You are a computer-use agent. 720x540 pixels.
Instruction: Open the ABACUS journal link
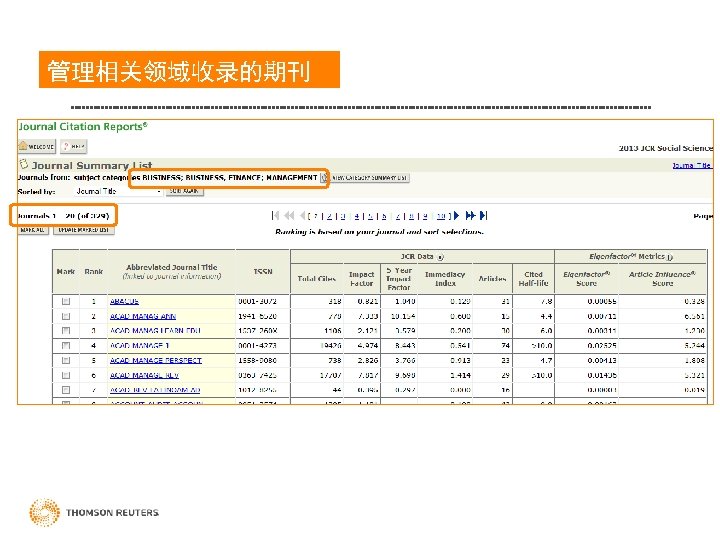[124, 301]
